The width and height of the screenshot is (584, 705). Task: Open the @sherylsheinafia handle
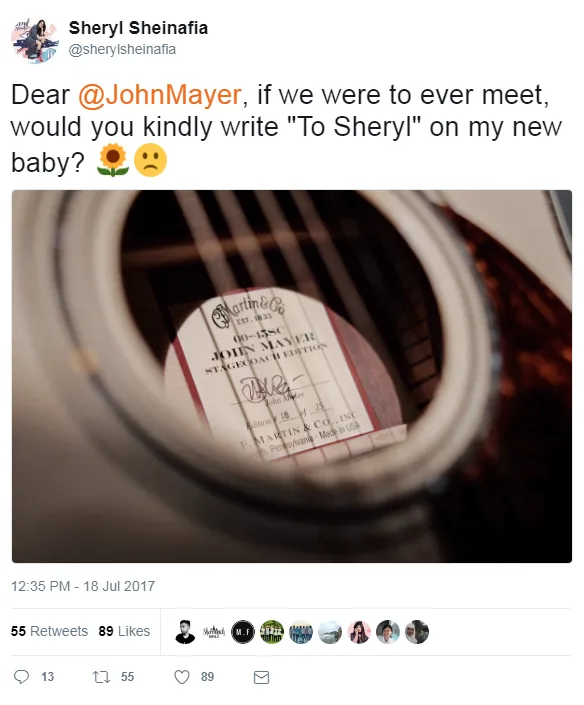coord(122,49)
